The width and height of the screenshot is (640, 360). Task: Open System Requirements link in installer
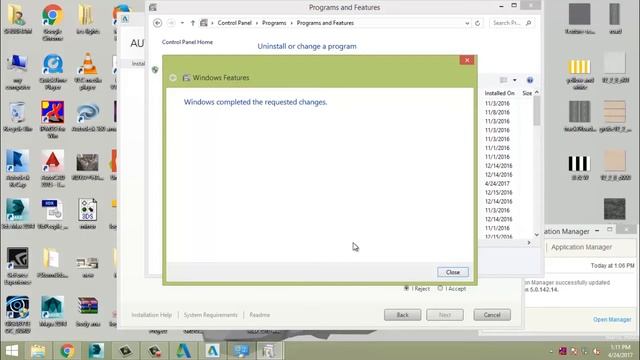(211, 315)
